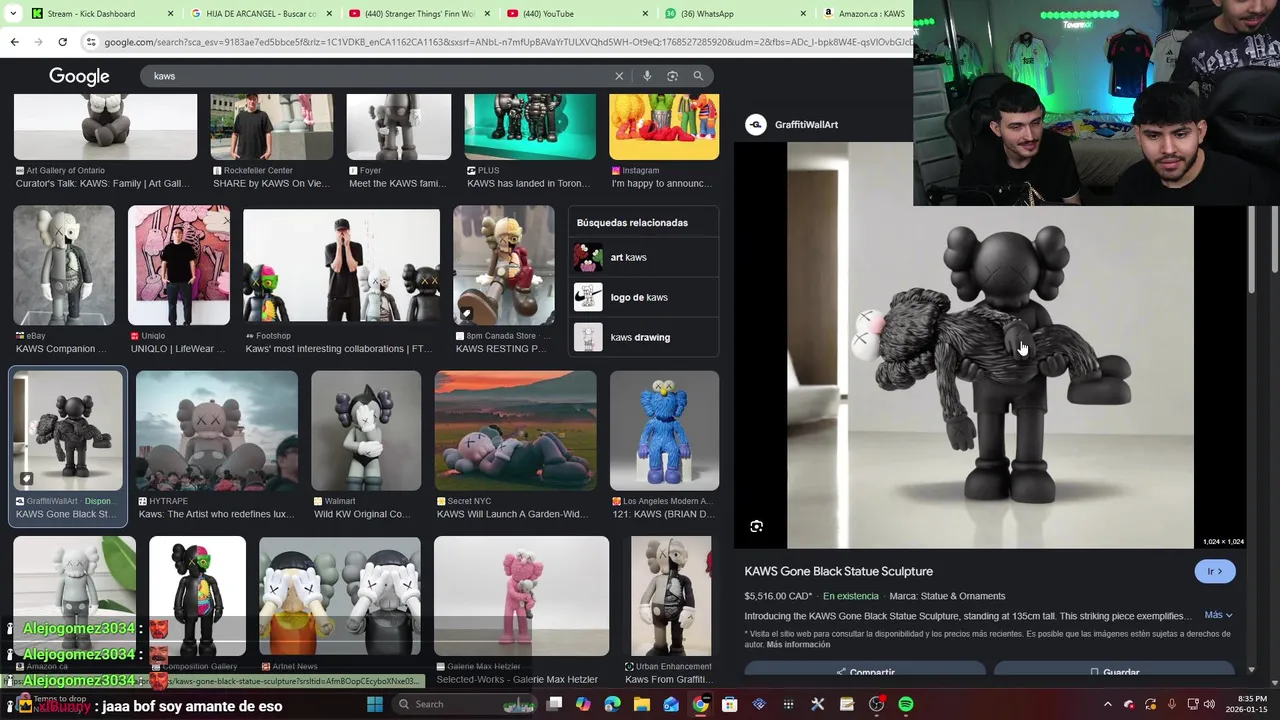Click the Compartir button
The width and height of the screenshot is (1280, 720).
point(865,671)
